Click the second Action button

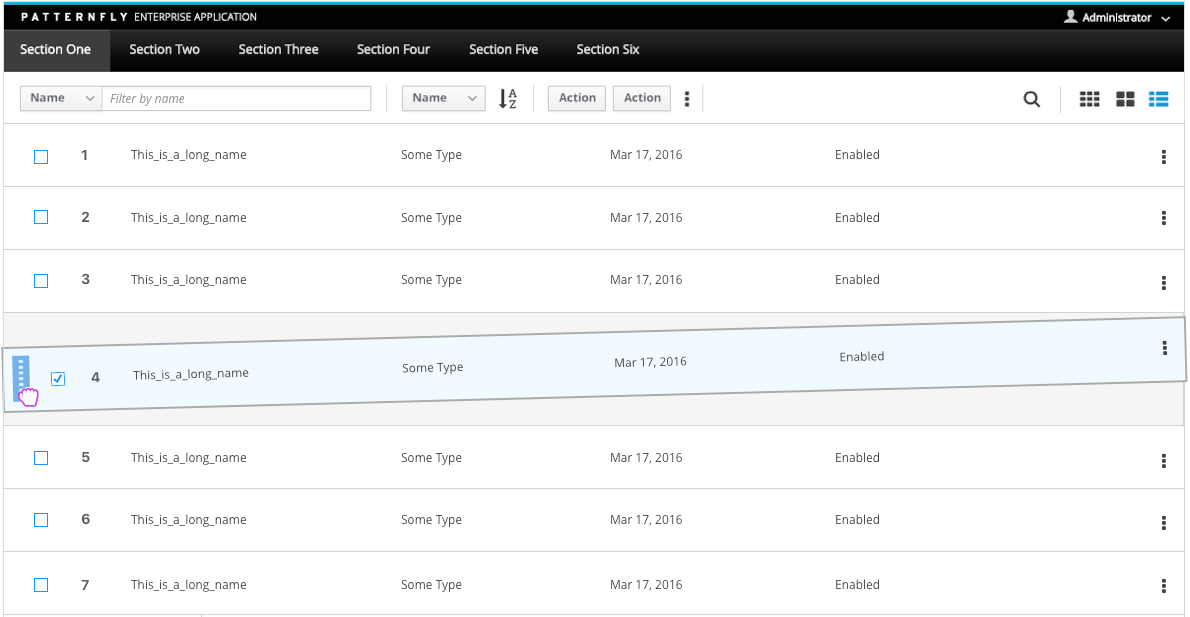pos(642,98)
